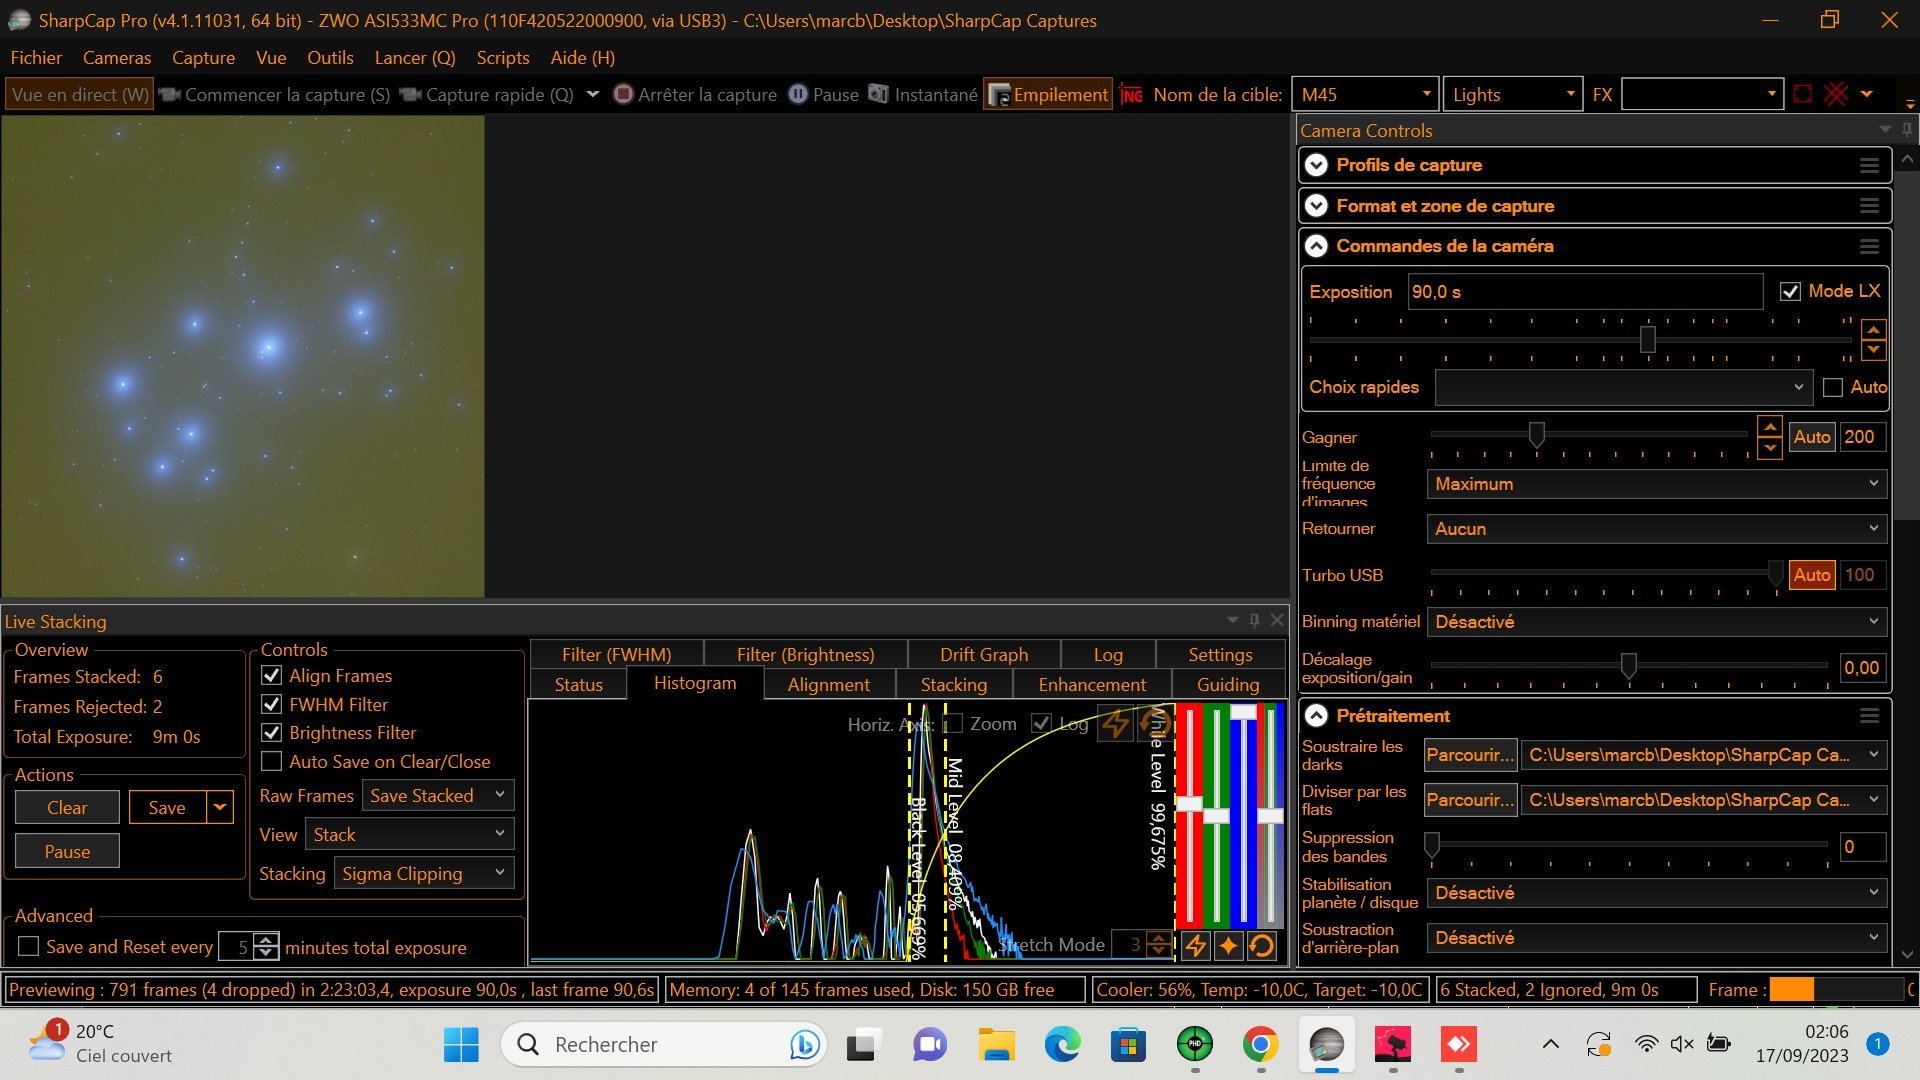Open the Stacking Sigma Clipping dropdown
Viewport: 1920px width, 1080px height.
pos(424,874)
